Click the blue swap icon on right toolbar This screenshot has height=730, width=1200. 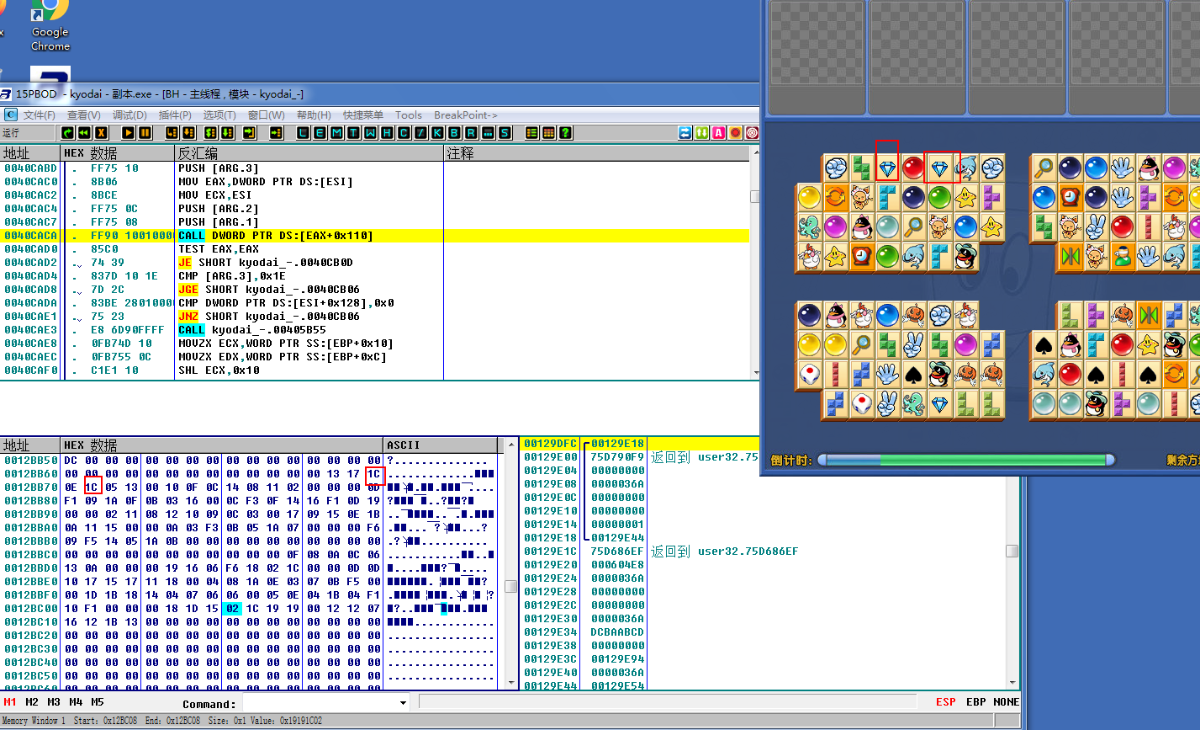[x=685, y=132]
